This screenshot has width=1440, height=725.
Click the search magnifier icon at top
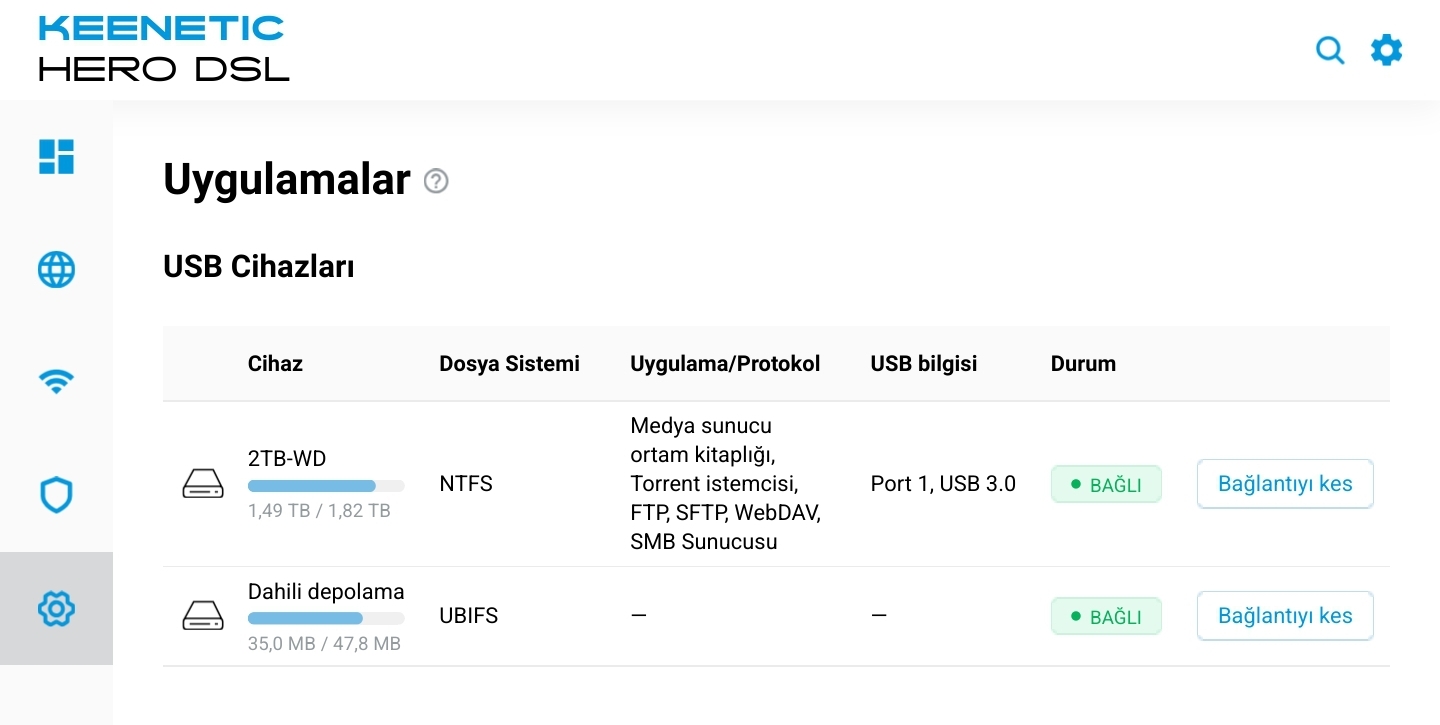[x=1330, y=50]
